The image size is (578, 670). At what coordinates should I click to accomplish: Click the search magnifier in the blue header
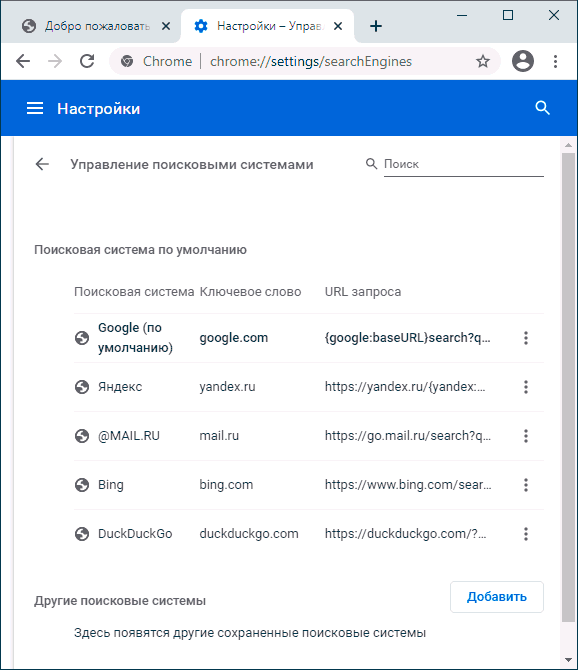(x=543, y=108)
